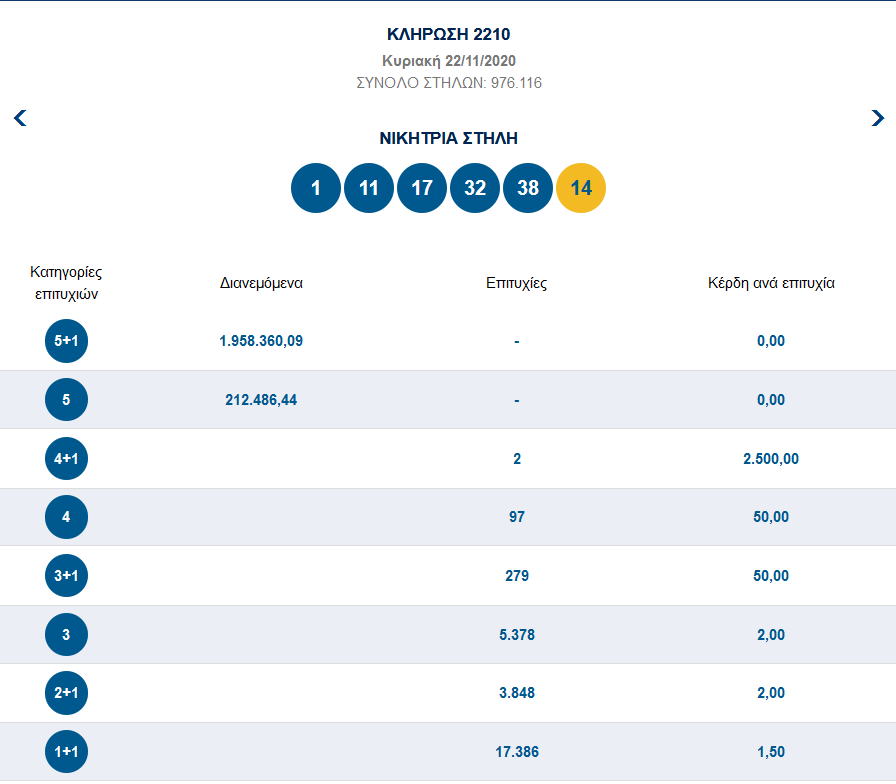Click the 3+1 category badge
Viewport: 896px width, 784px height.
coord(67,576)
